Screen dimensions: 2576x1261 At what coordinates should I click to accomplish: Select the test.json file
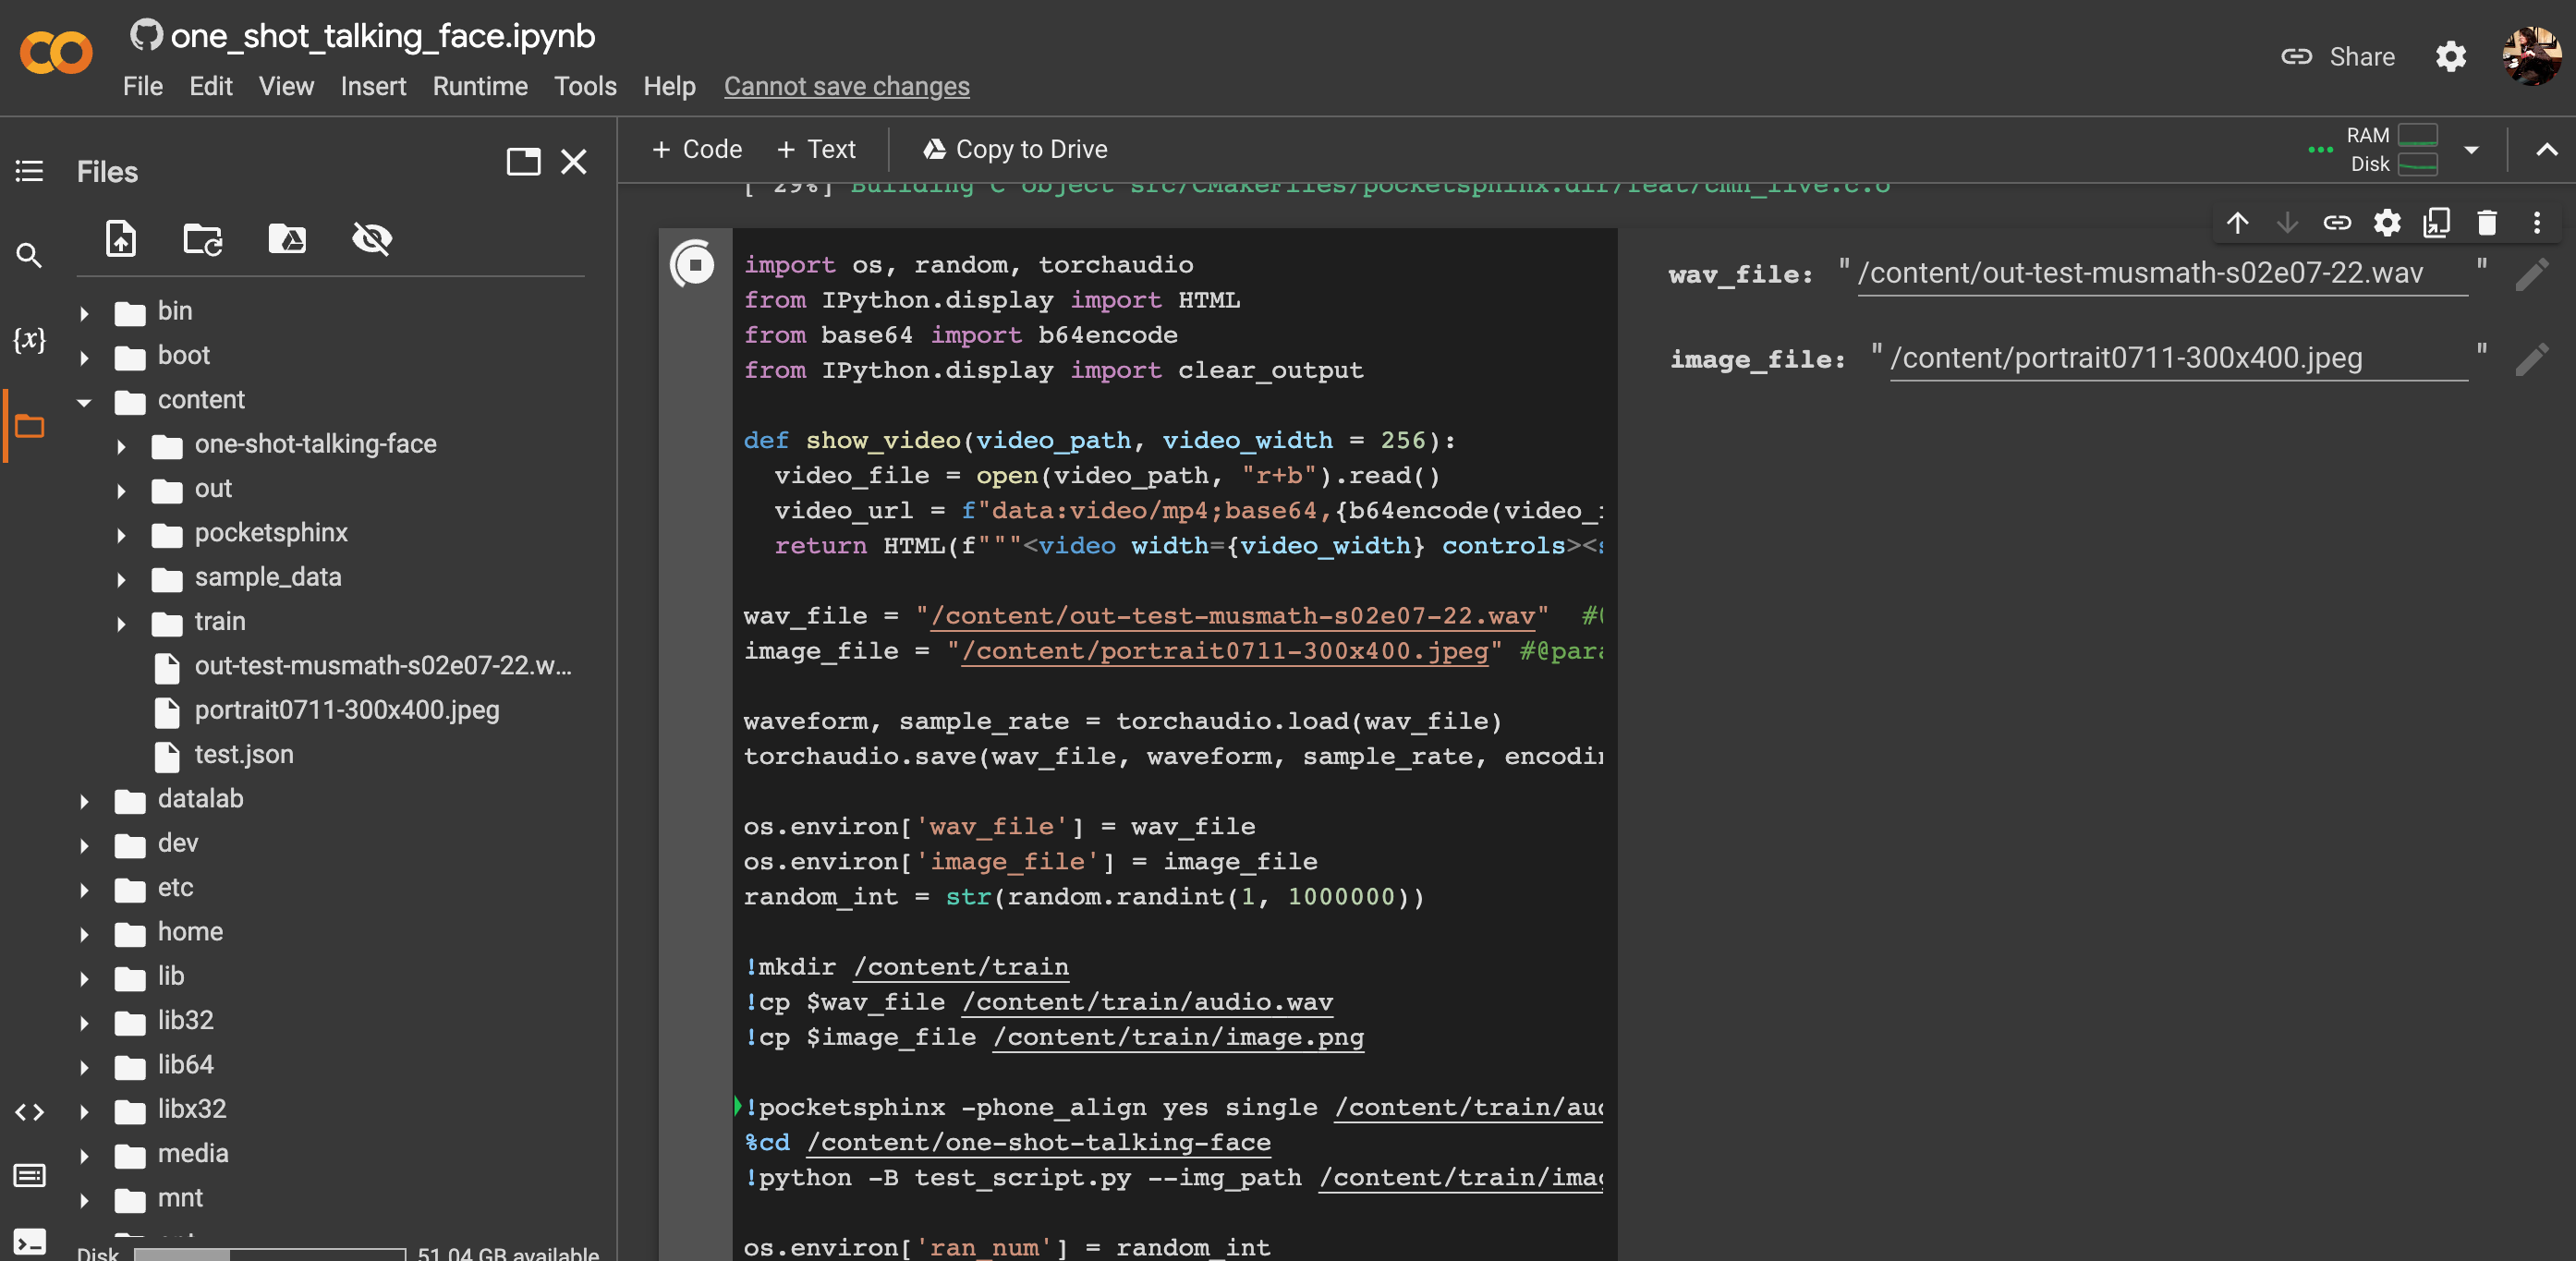pos(243,754)
